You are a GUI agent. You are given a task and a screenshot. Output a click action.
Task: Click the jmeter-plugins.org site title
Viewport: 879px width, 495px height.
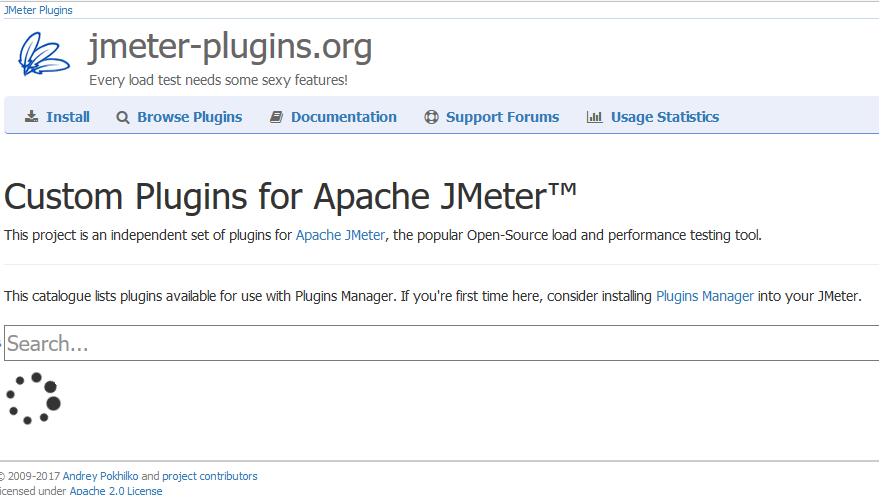(230, 47)
